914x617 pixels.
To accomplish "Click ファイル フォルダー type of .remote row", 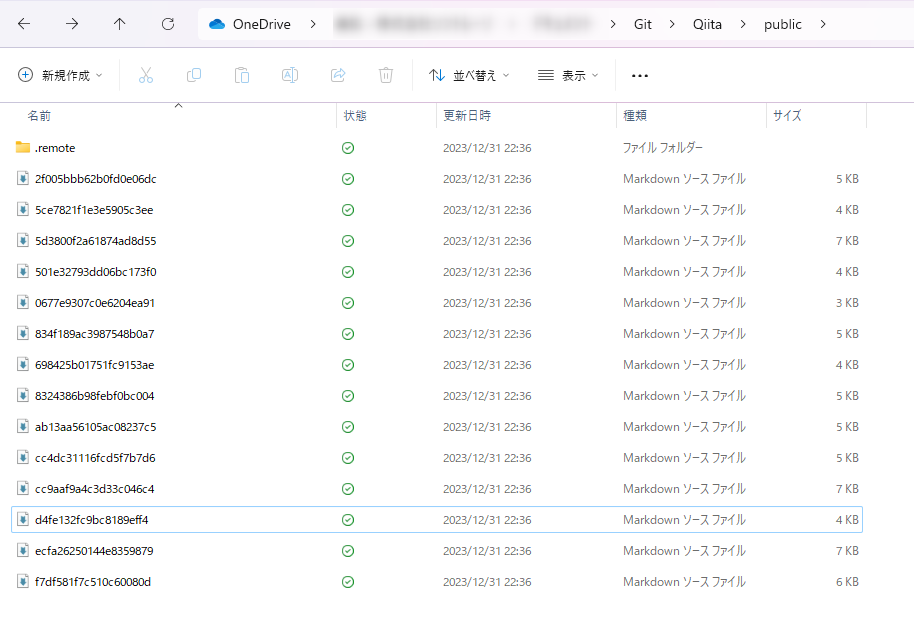I will [662, 148].
